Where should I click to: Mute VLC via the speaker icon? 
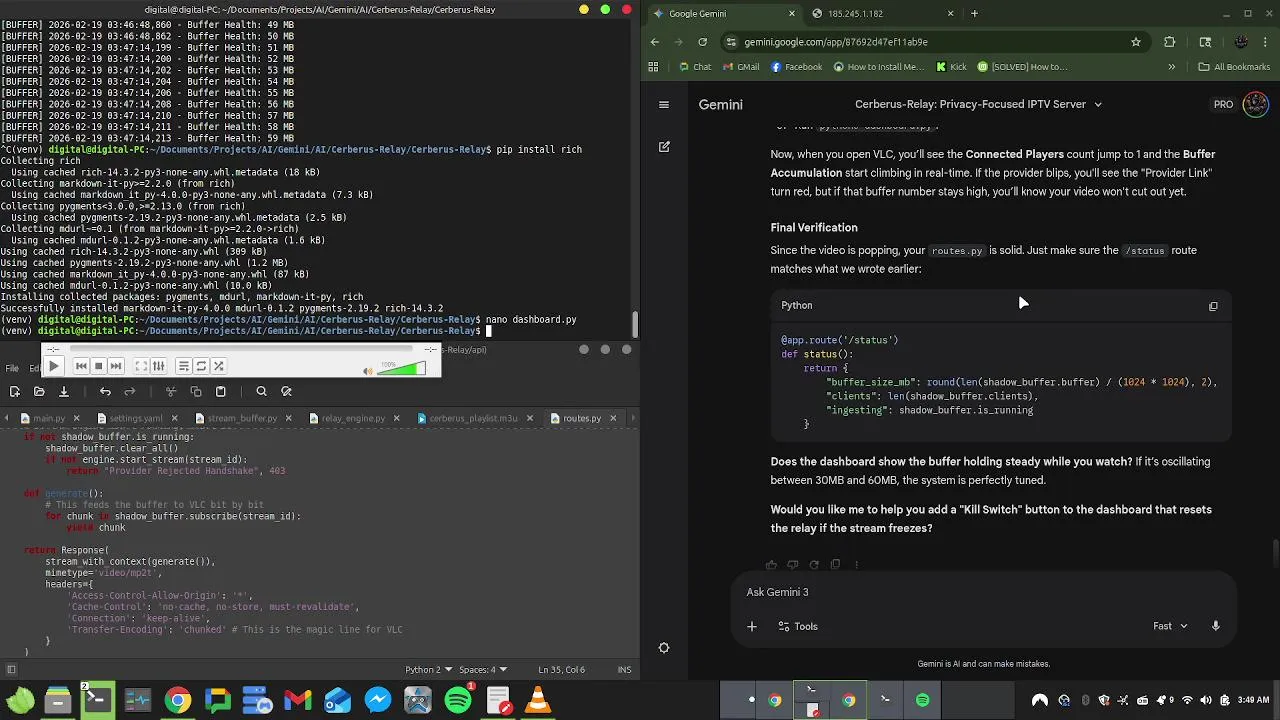tap(368, 371)
